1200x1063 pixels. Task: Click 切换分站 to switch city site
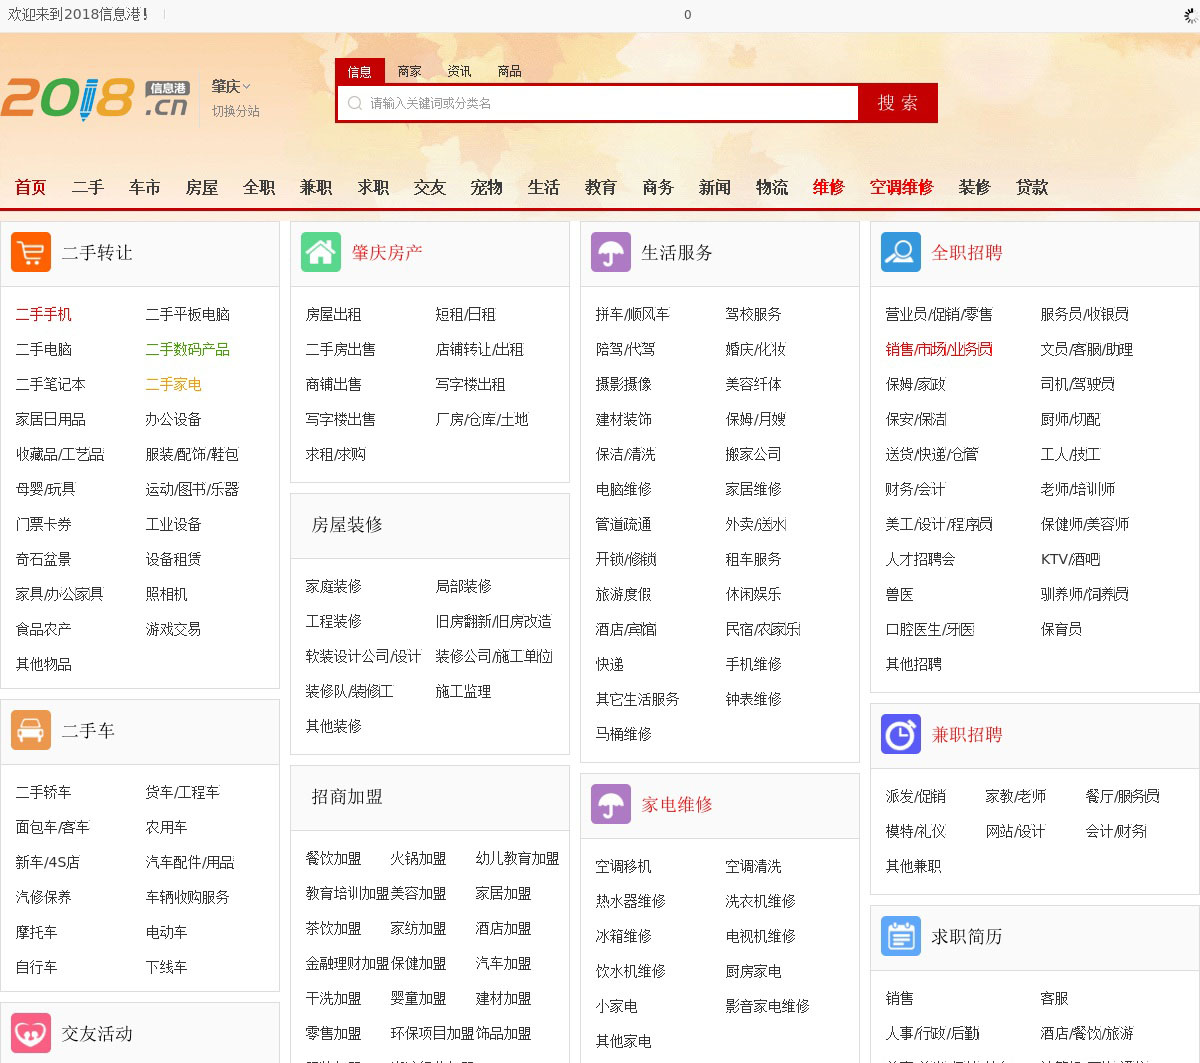[235, 111]
